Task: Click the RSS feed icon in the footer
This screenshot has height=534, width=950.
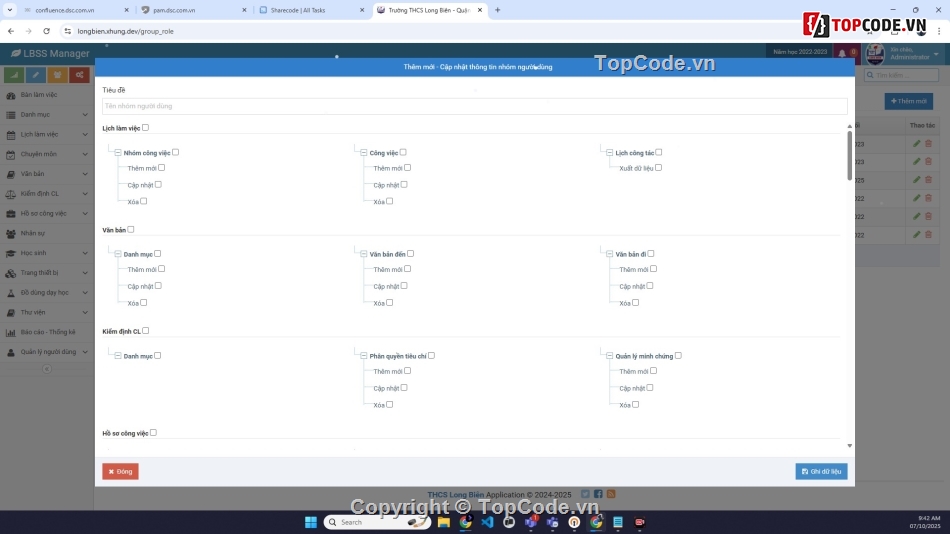Action: point(611,494)
